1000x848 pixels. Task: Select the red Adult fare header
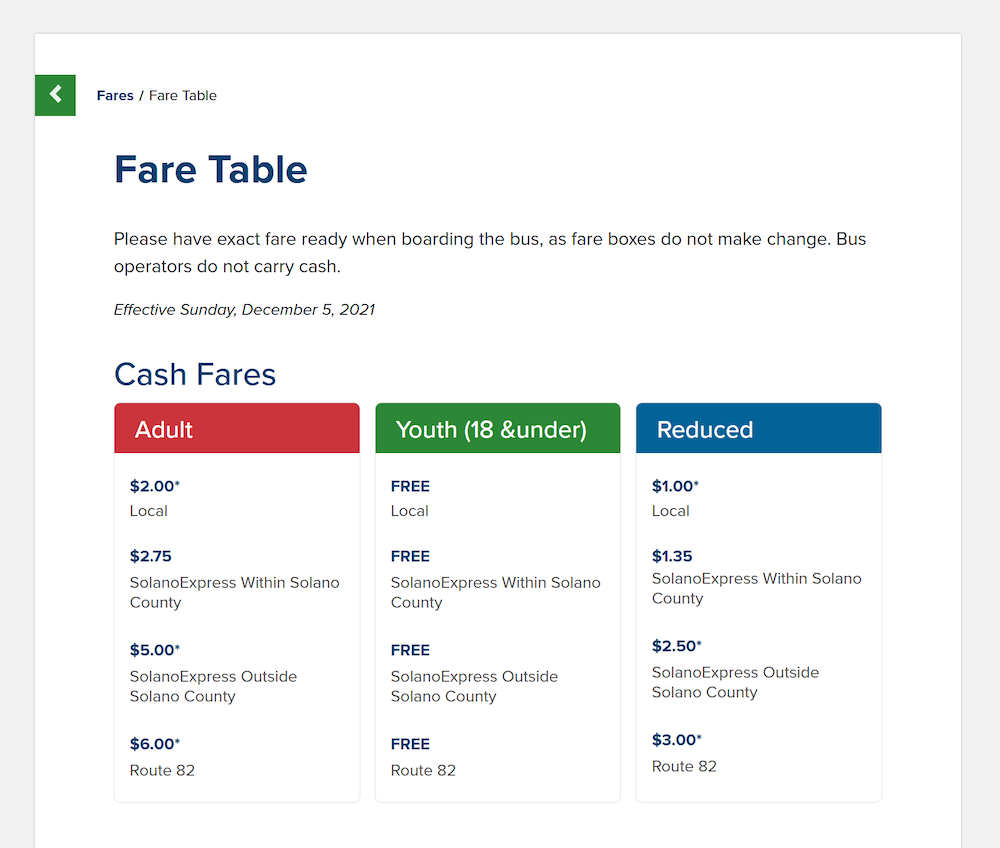coord(237,428)
